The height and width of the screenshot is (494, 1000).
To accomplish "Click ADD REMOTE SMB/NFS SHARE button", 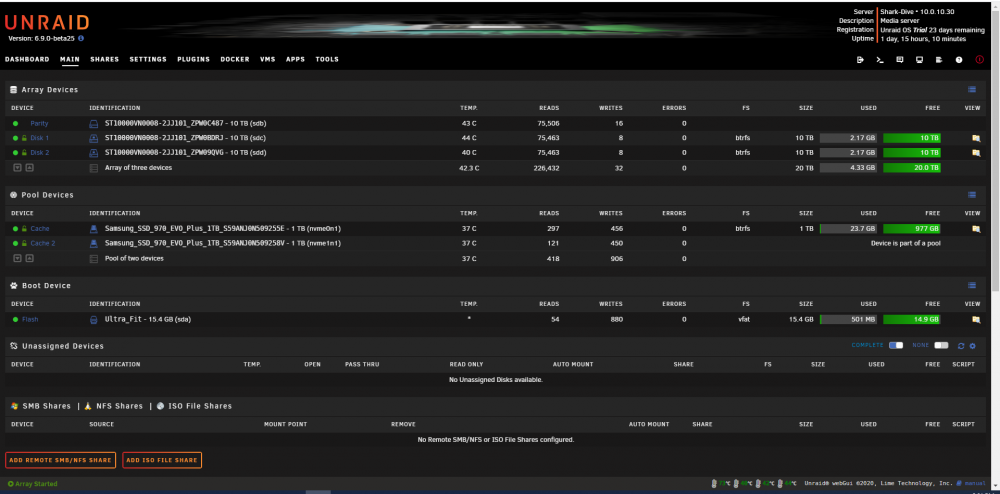I will coord(61,460).
